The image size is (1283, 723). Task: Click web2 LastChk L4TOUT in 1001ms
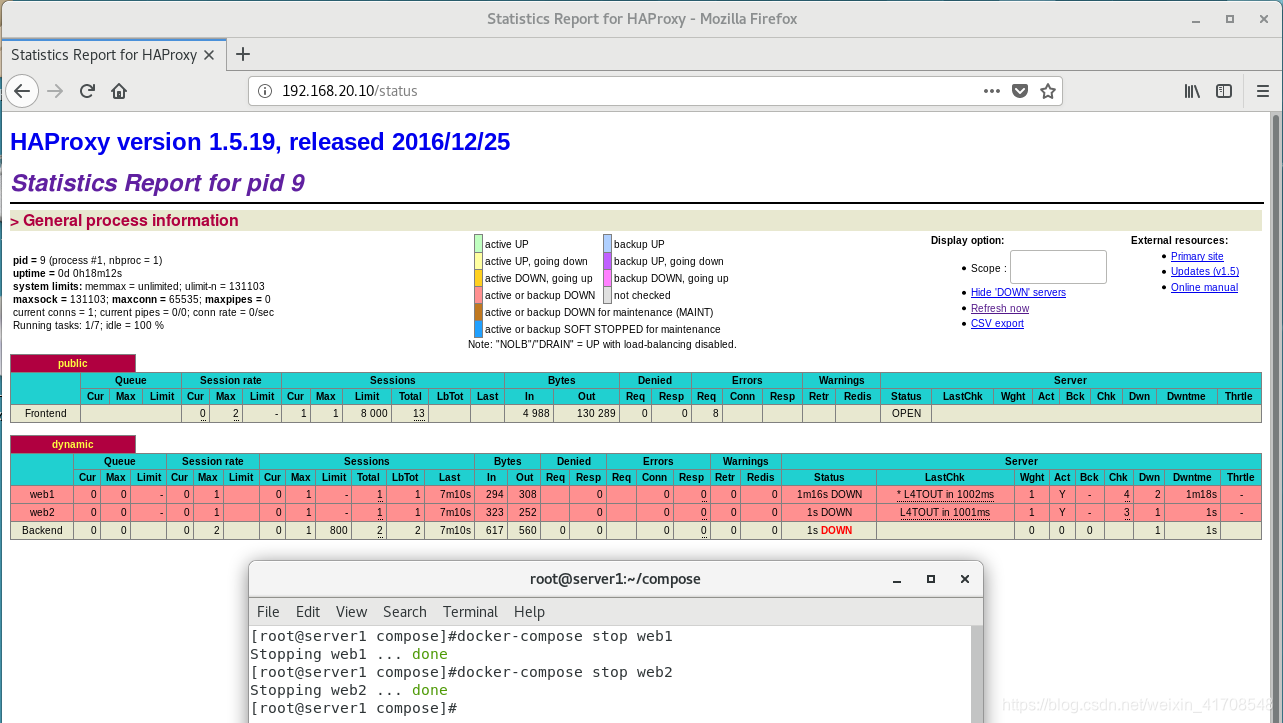(945, 512)
